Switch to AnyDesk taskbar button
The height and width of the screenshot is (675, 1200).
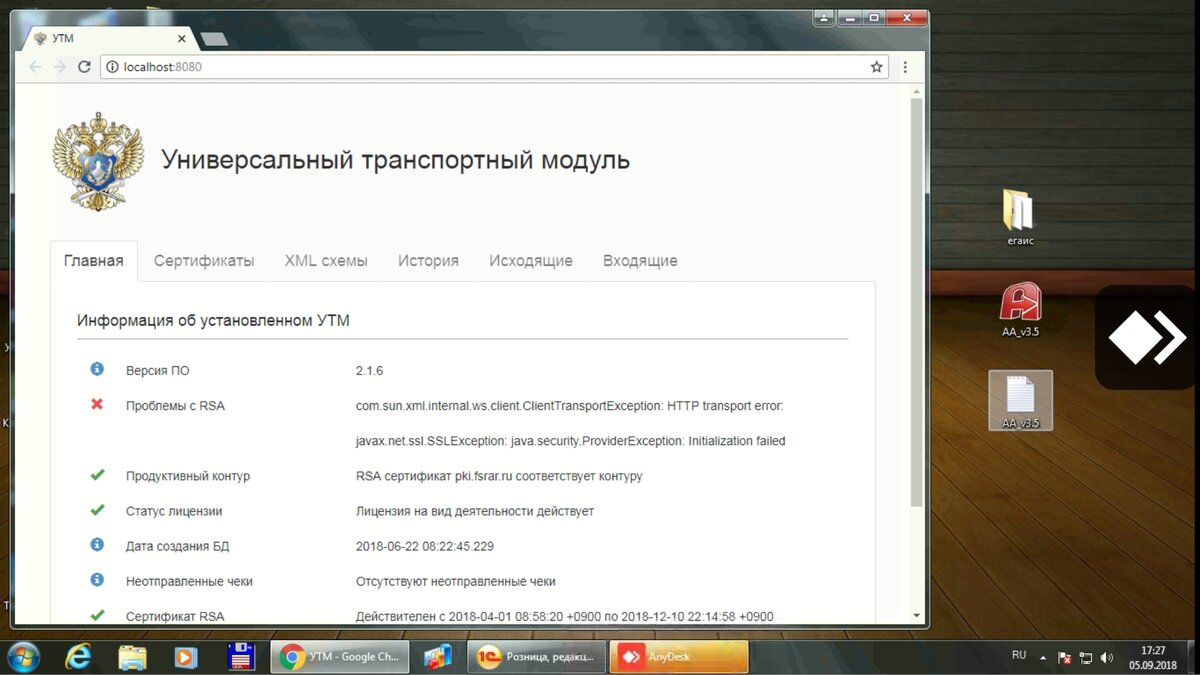pos(679,657)
